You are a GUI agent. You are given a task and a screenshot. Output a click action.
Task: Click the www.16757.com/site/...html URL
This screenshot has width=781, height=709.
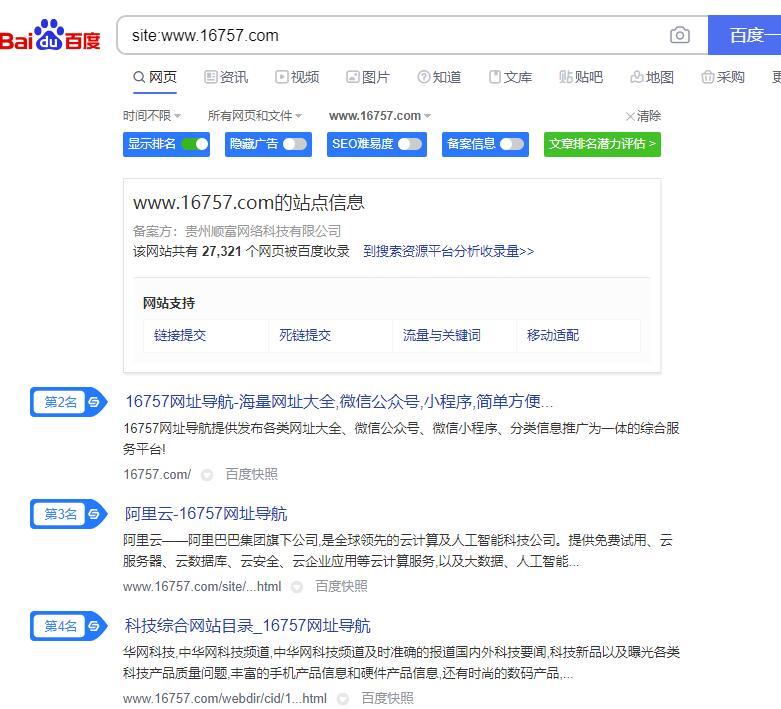[202, 586]
